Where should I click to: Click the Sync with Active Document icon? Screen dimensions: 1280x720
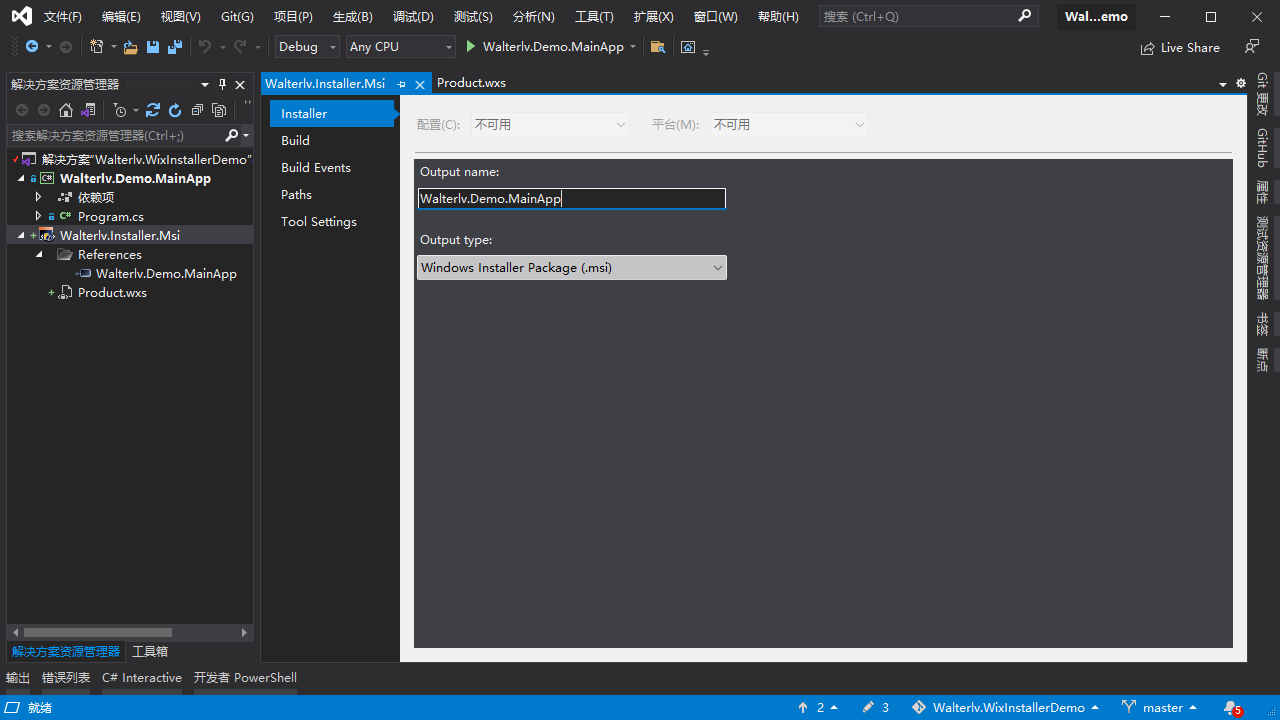(x=153, y=110)
